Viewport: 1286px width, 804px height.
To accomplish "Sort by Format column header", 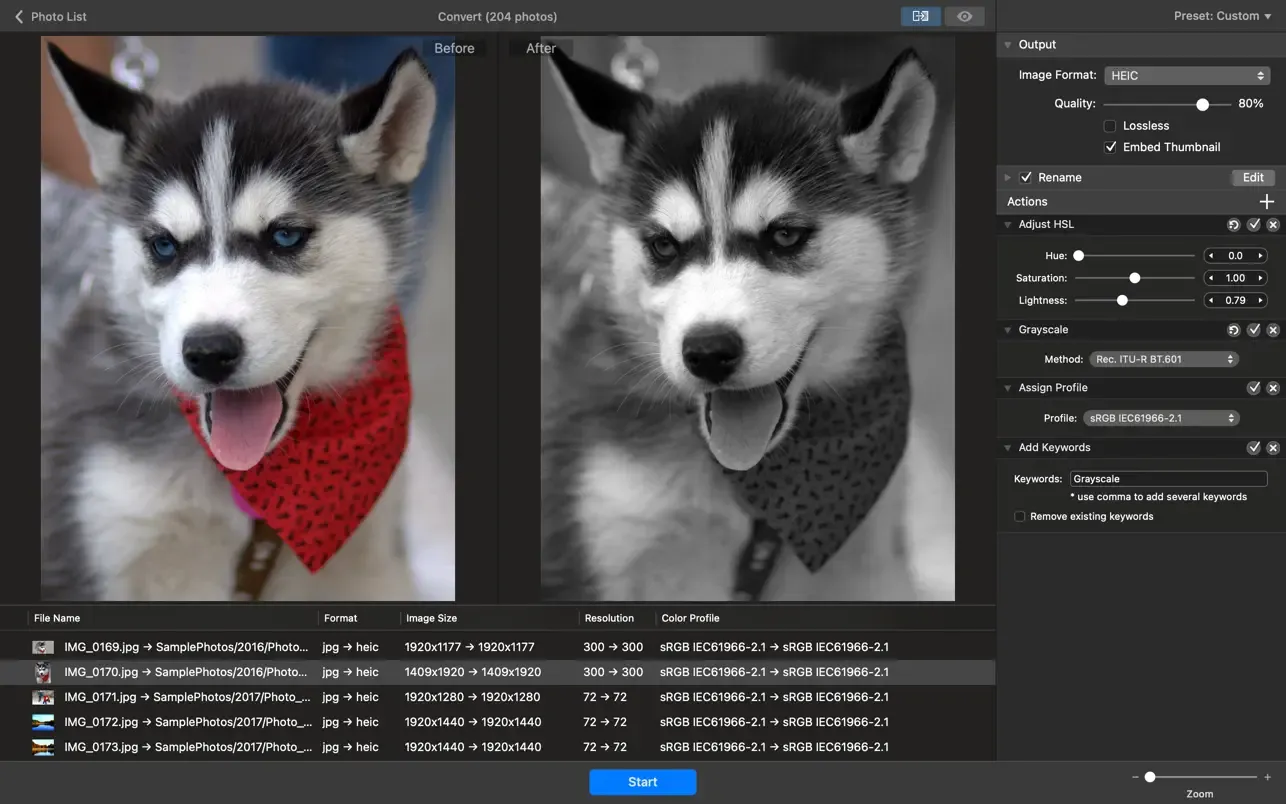I will (340, 618).
